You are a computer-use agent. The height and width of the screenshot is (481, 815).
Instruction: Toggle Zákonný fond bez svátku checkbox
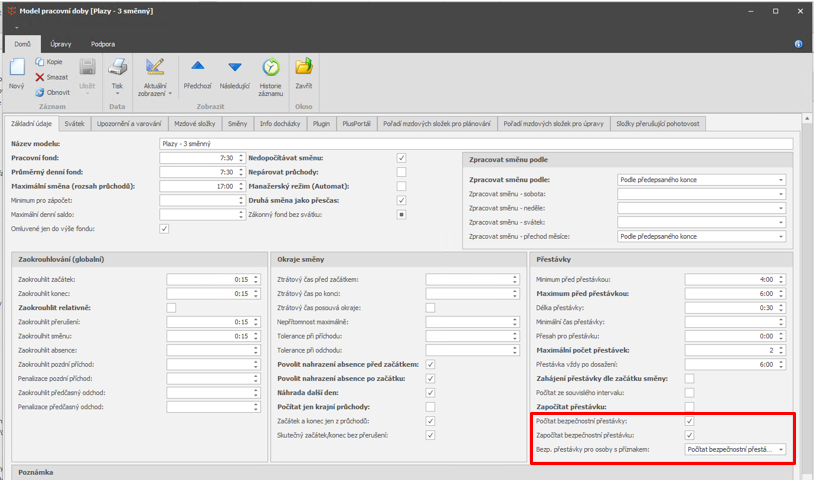point(401,215)
